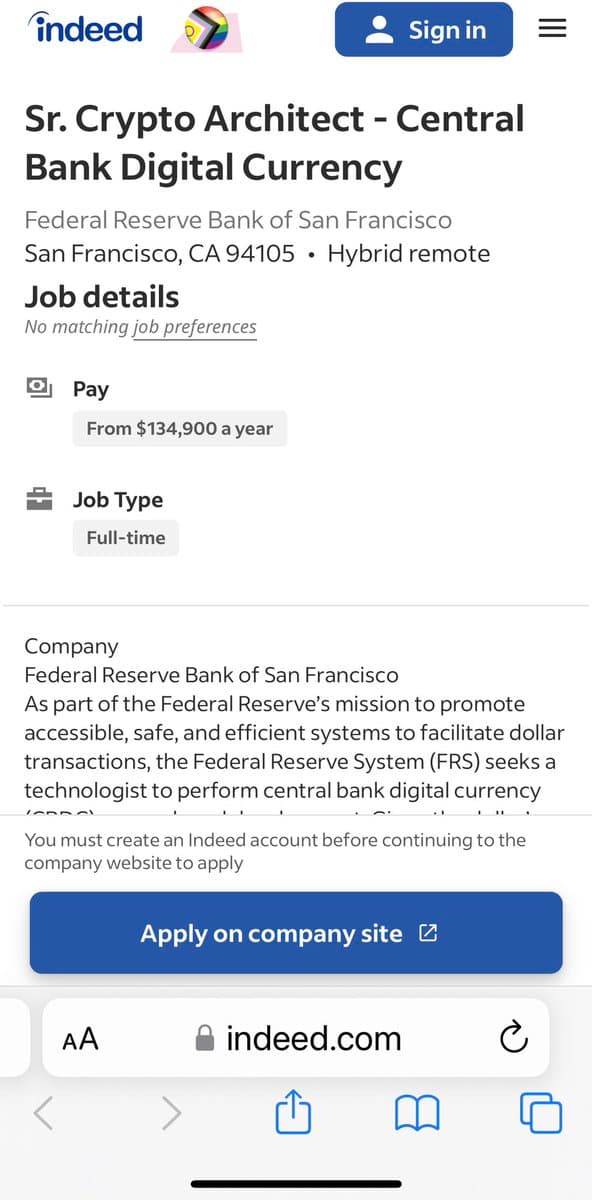Screen dimensions: 592x1200
Task: Tap Safari forward arrow
Action: pyautogui.click(x=172, y=1113)
